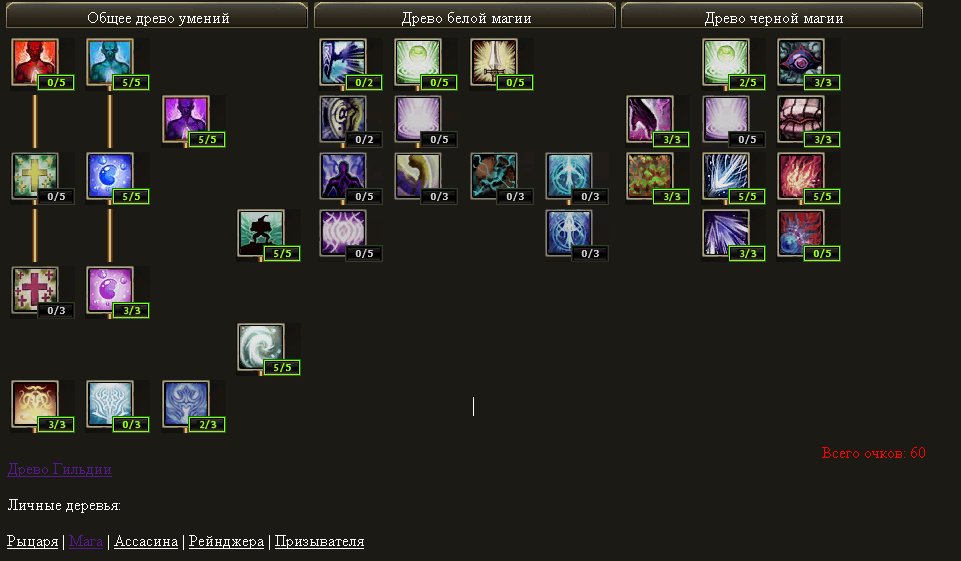Open the Призывателя tree link

coord(319,541)
